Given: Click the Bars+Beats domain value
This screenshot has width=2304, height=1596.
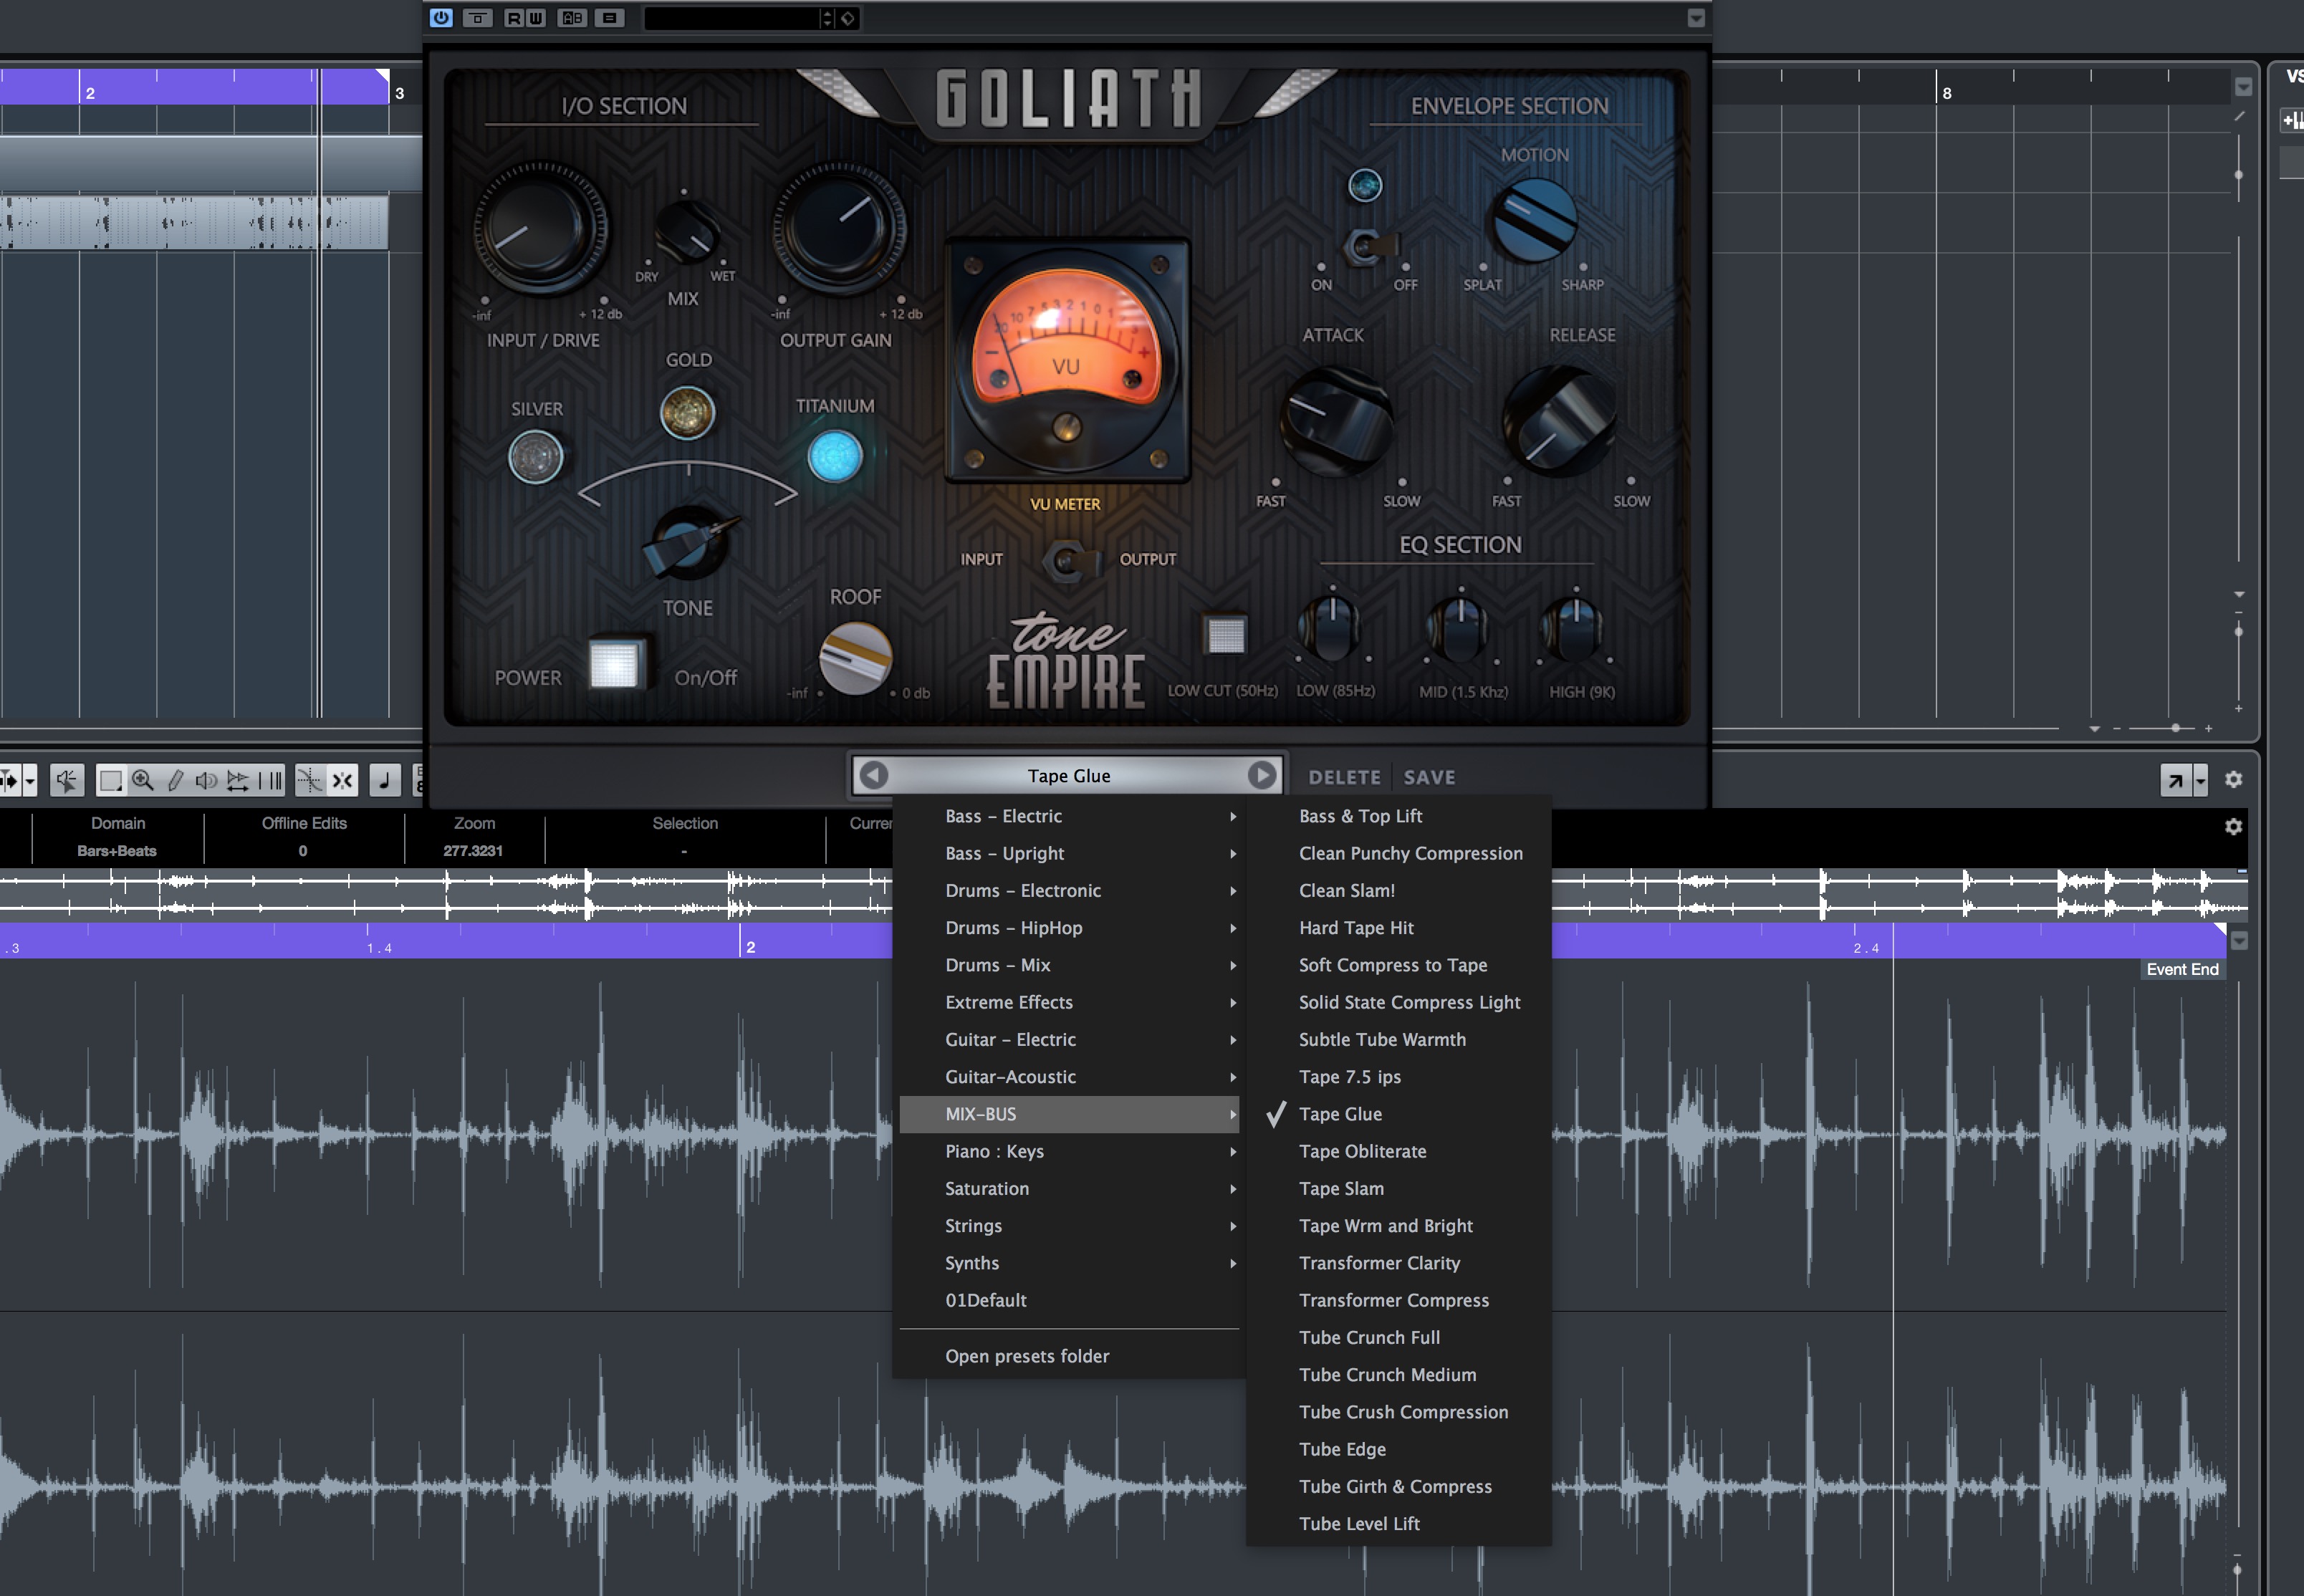Looking at the screenshot, I should coord(117,851).
